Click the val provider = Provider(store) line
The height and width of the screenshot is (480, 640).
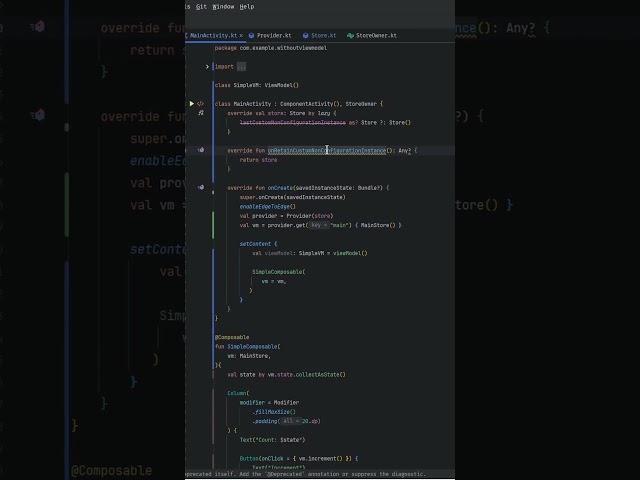[286, 216]
